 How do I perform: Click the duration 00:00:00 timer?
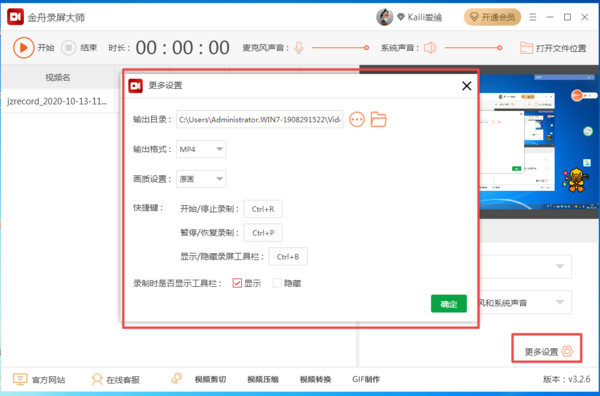click(183, 48)
